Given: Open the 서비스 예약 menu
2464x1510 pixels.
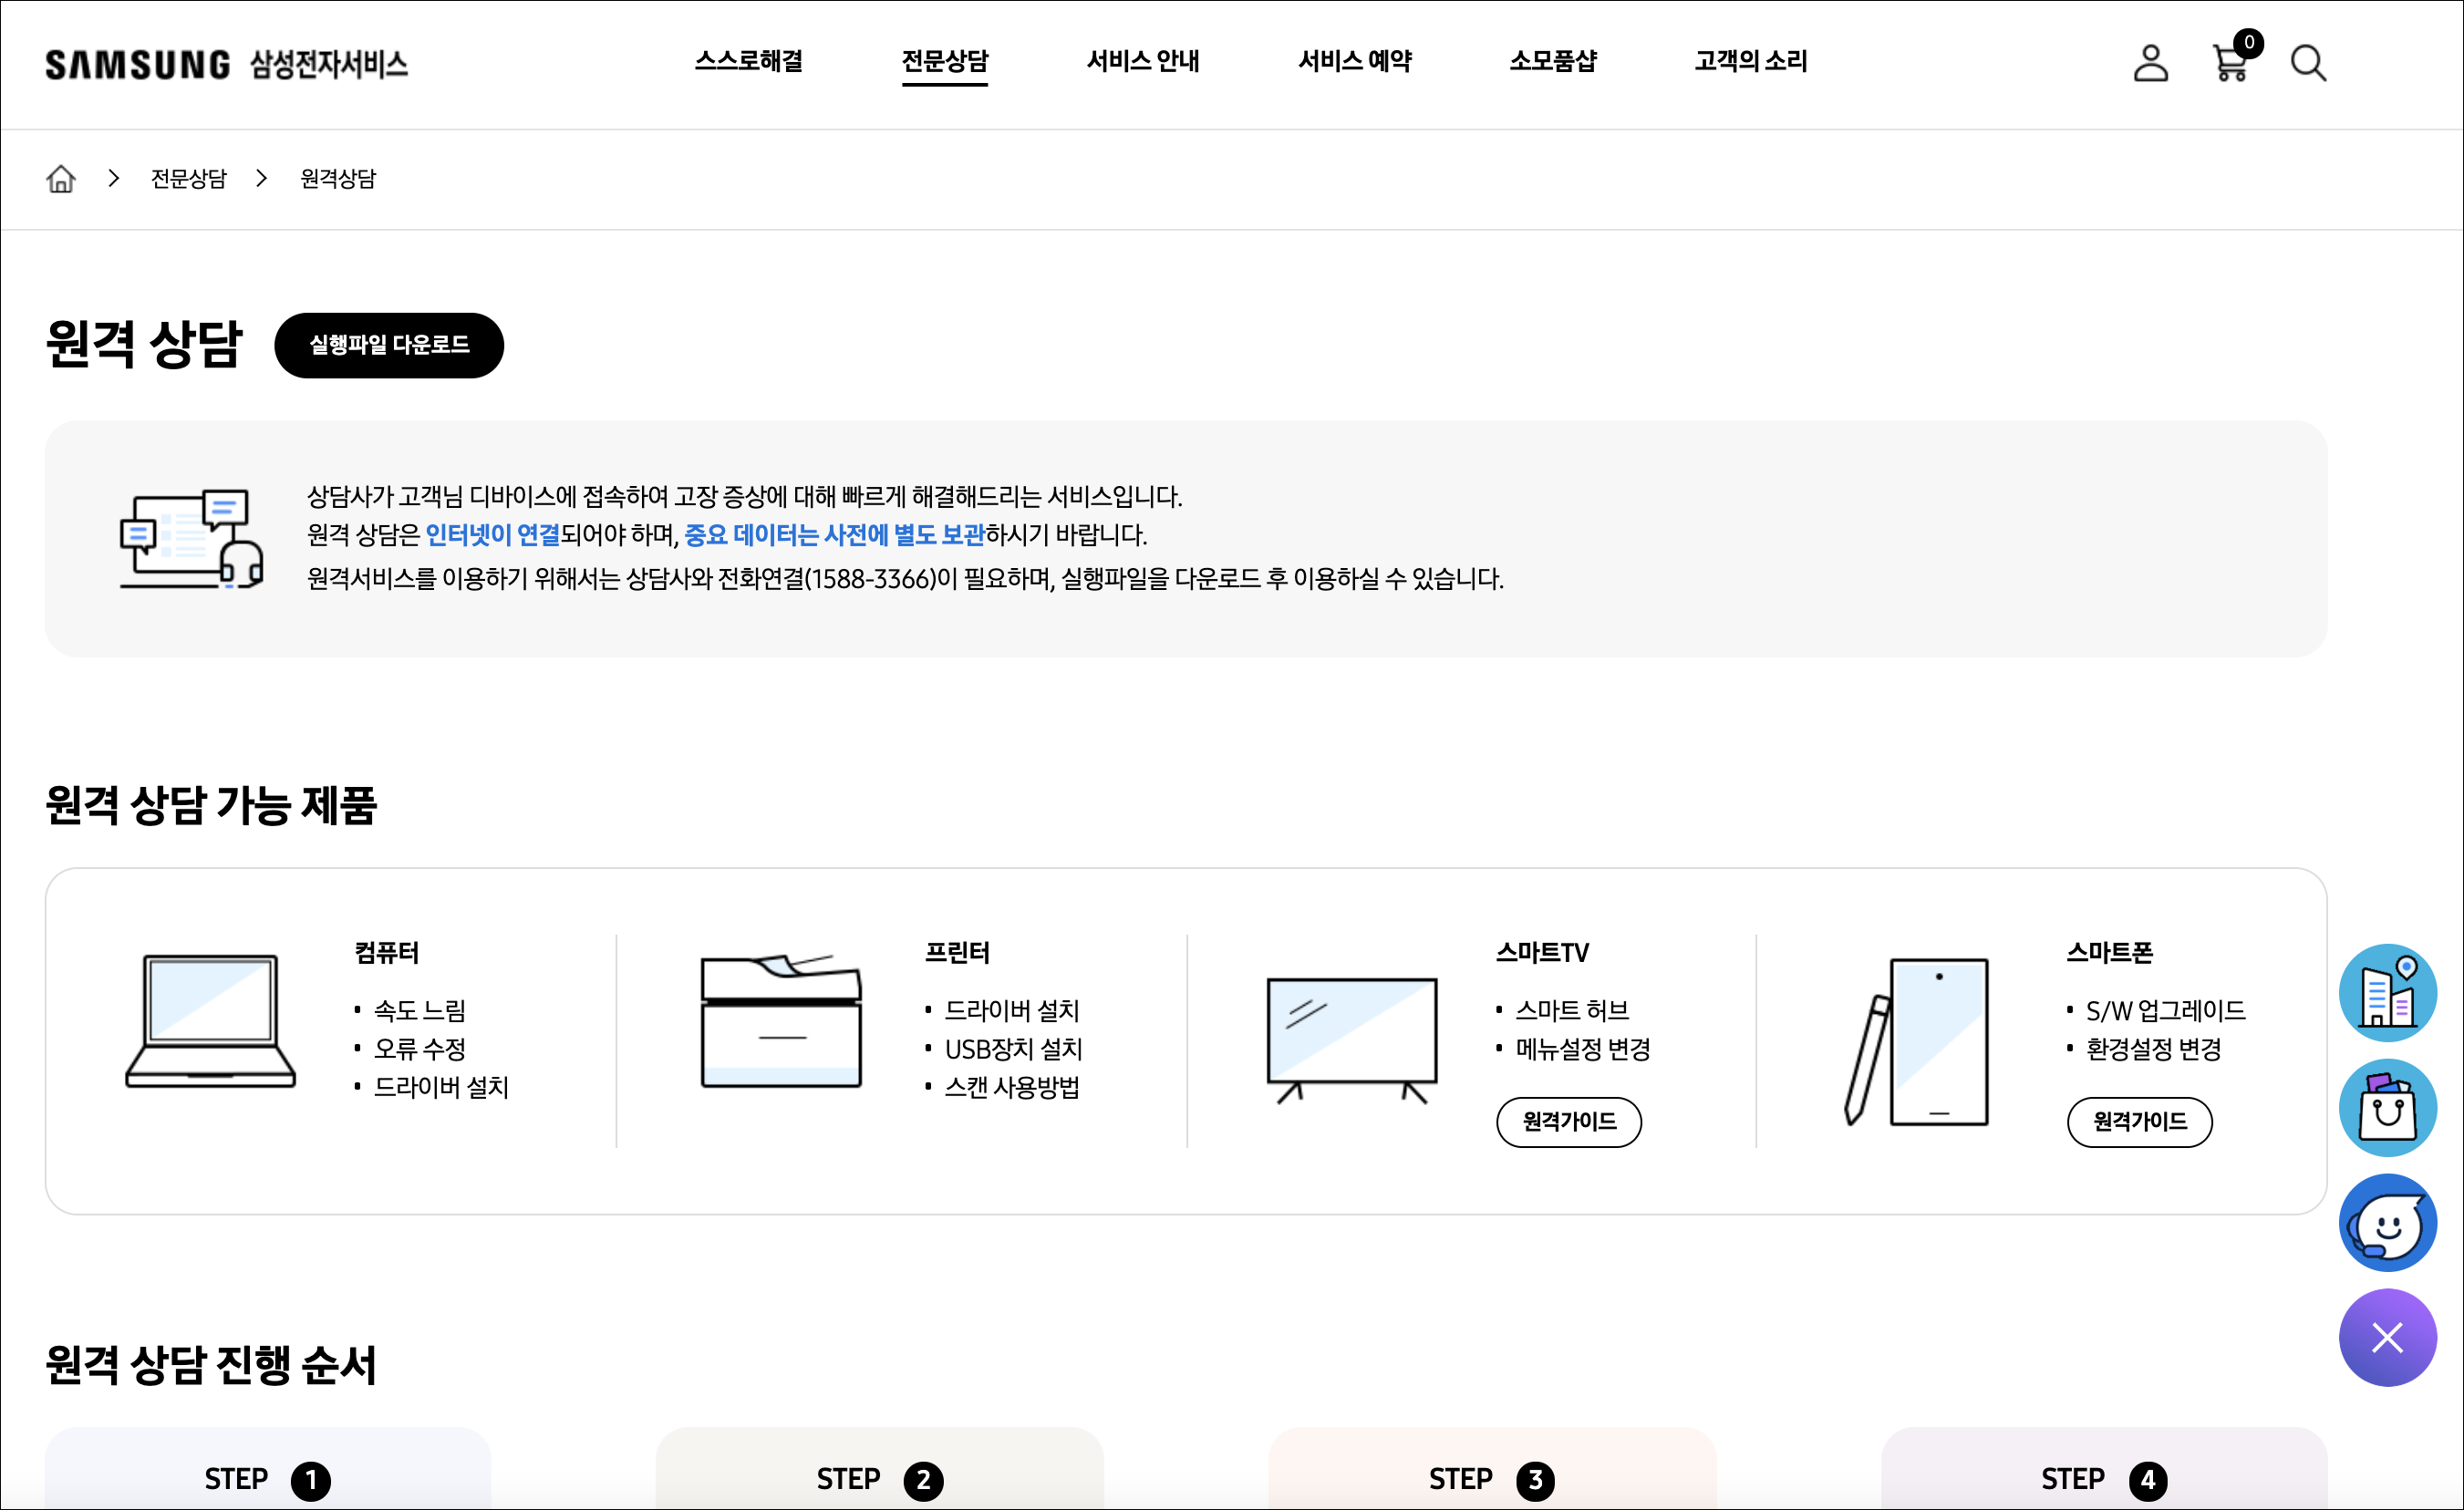Looking at the screenshot, I should point(1354,62).
